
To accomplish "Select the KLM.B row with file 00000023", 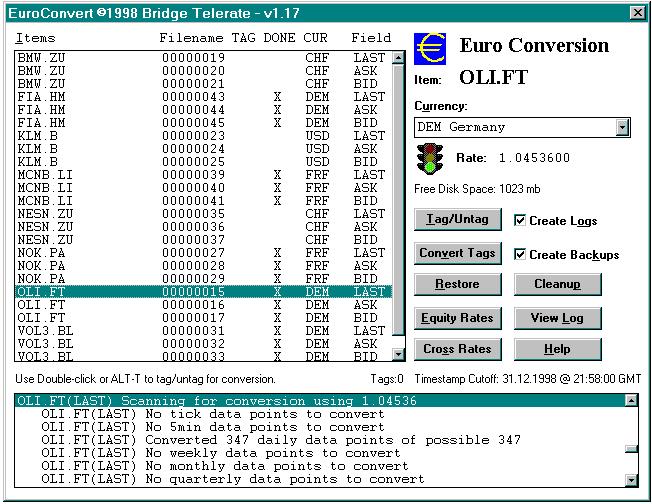I will click(x=200, y=136).
